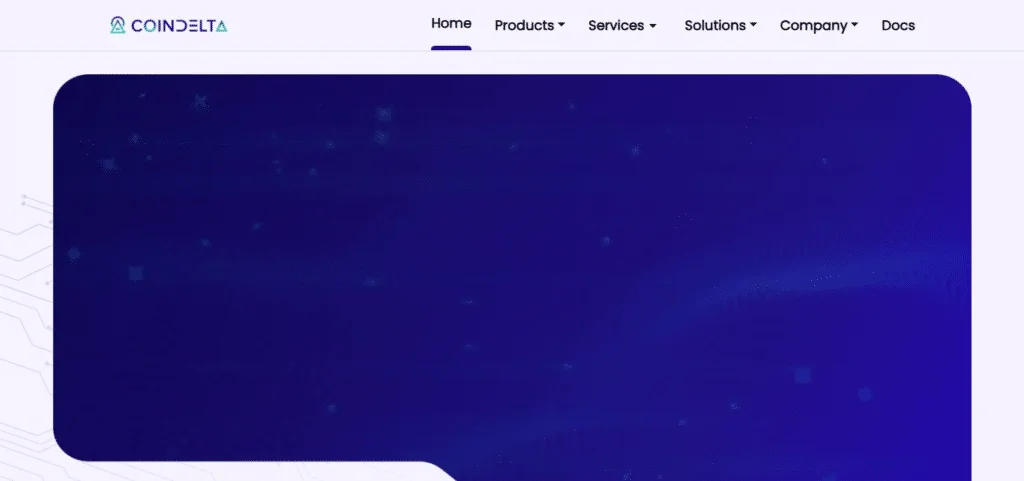Expand the Products dropdown caret
Image resolution: width=1024 pixels, height=481 pixels.
click(x=561, y=25)
